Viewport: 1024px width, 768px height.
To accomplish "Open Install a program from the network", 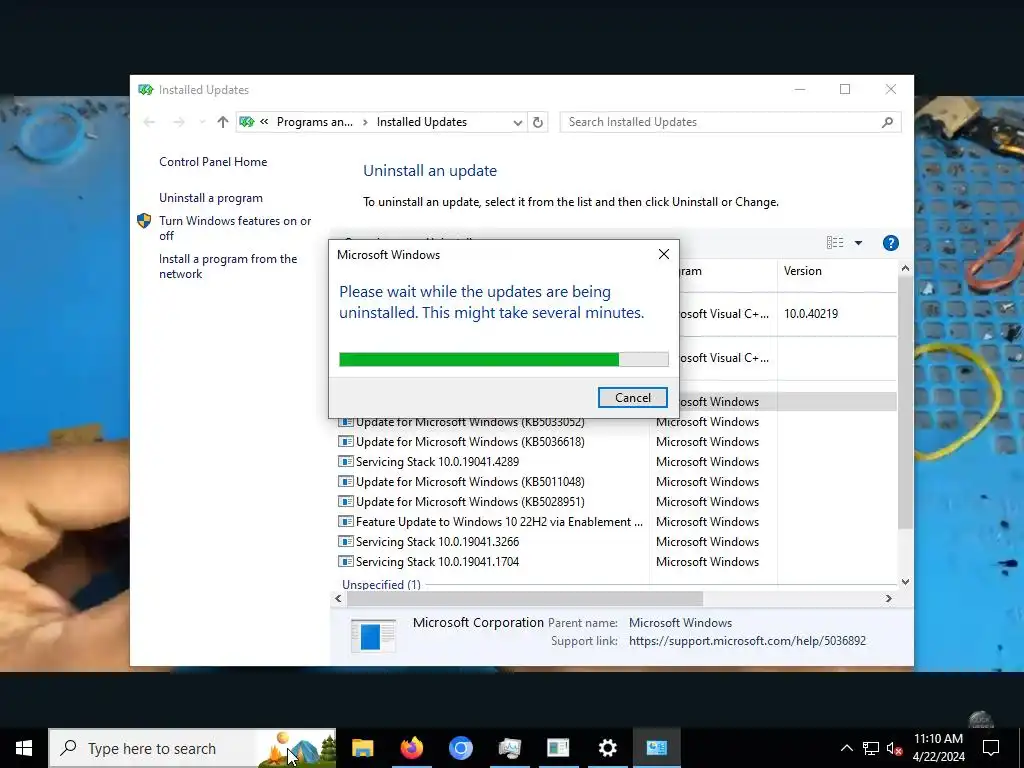I will click(228, 266).
